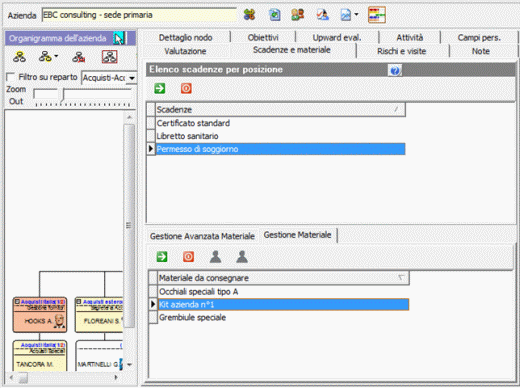Viewport: 520px width, 388px height.
Task: Click the organigramma scroll down arrow
Action: (129, 364)
